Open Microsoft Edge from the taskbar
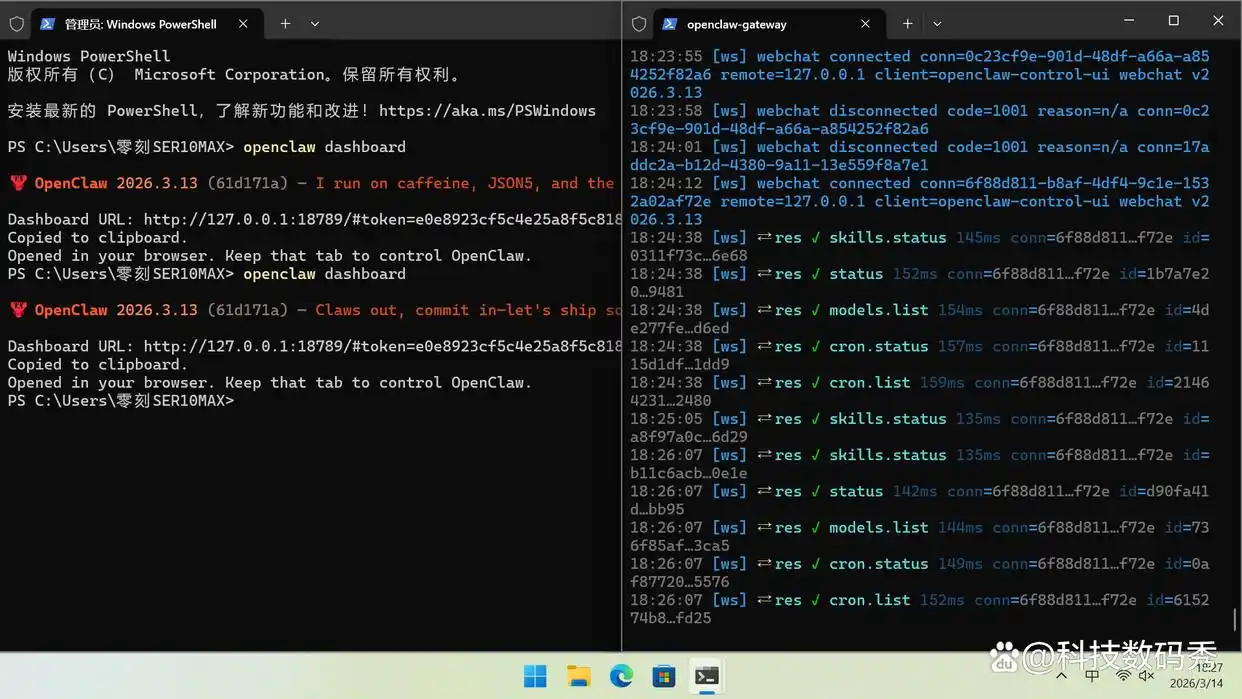Image resolution: width=1242 pixels, height=699 pixels. pos(621,676)
